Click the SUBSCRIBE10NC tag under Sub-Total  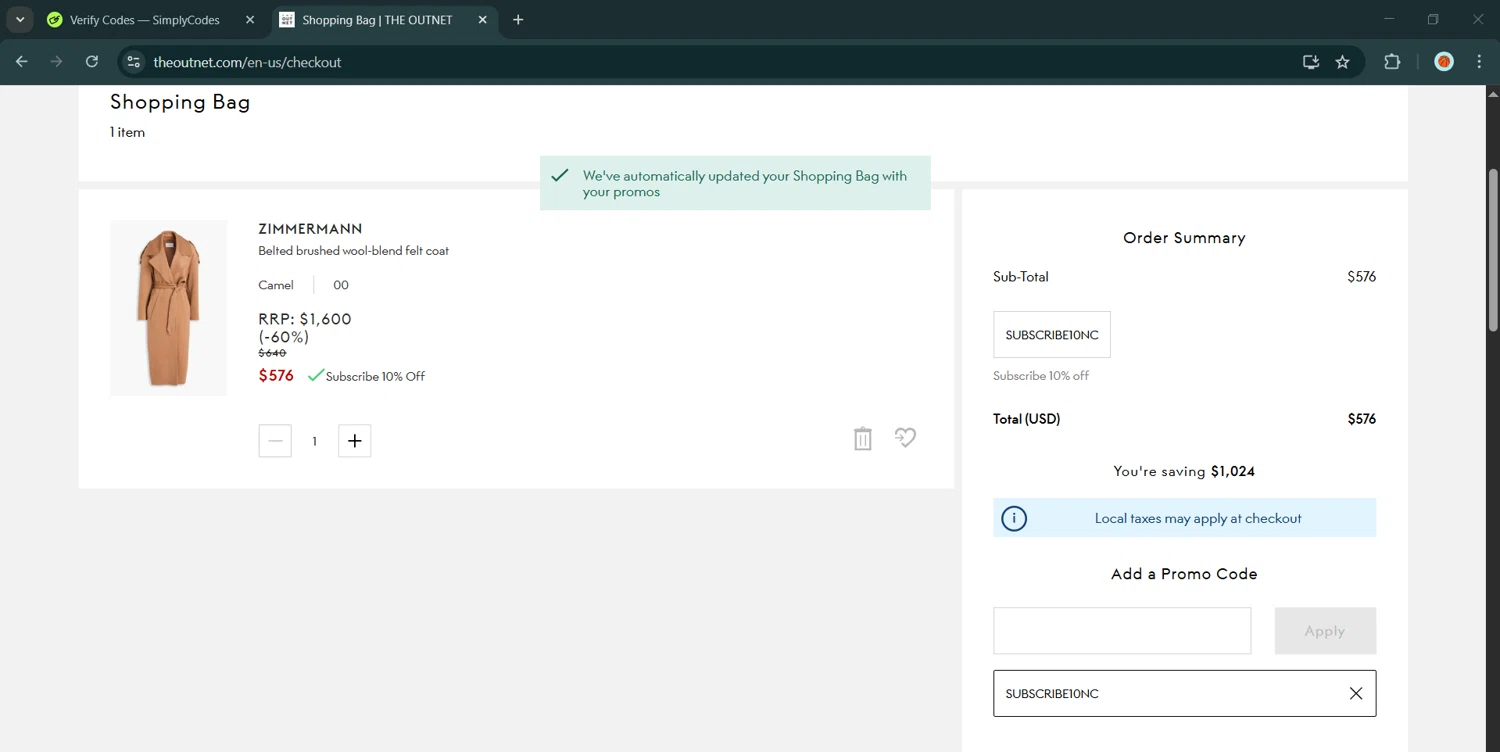1052,335
